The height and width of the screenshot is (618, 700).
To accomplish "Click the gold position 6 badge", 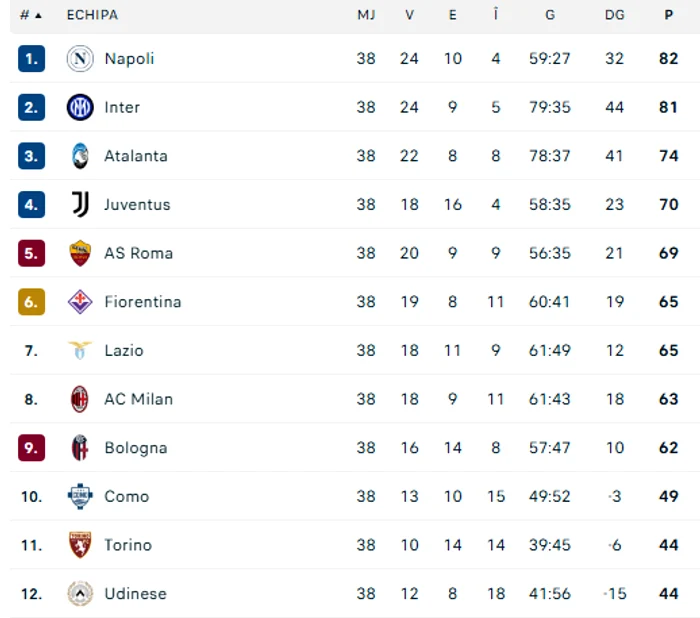I will coord(31,302).
